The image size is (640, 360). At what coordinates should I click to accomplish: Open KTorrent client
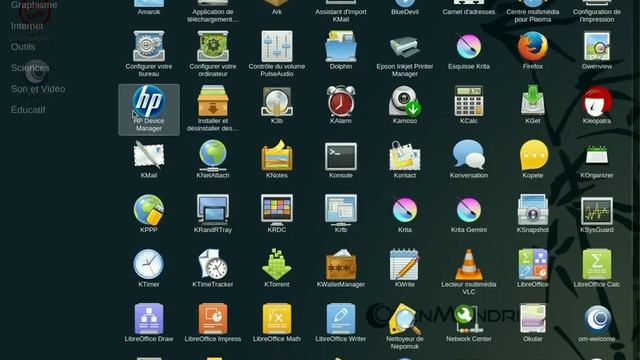(x=277, y=269)
